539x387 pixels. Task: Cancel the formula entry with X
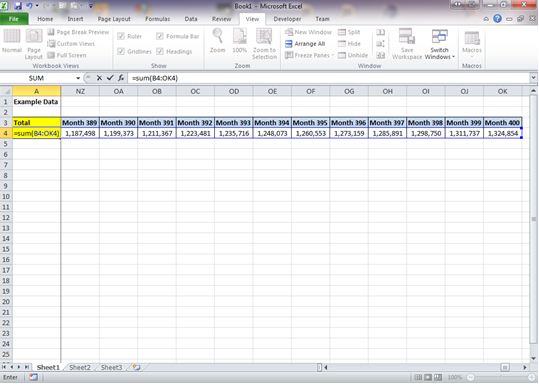99,78
